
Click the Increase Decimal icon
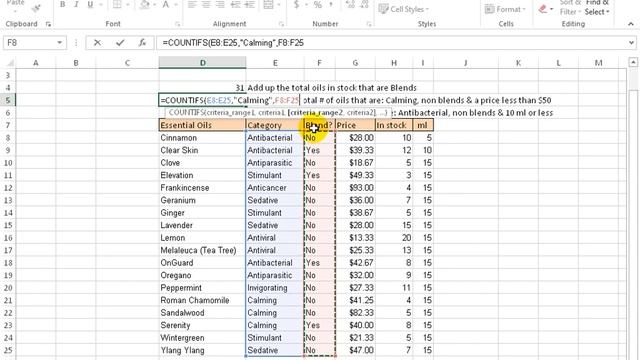point(350,4)
